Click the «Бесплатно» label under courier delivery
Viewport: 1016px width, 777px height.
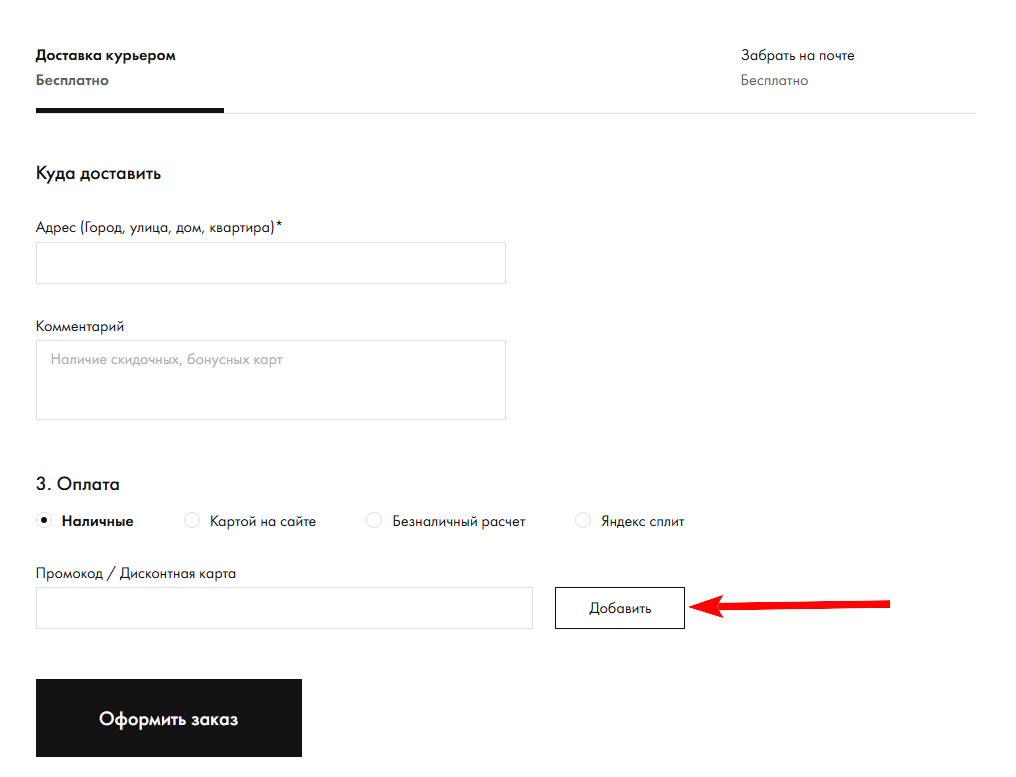point(72,80)
